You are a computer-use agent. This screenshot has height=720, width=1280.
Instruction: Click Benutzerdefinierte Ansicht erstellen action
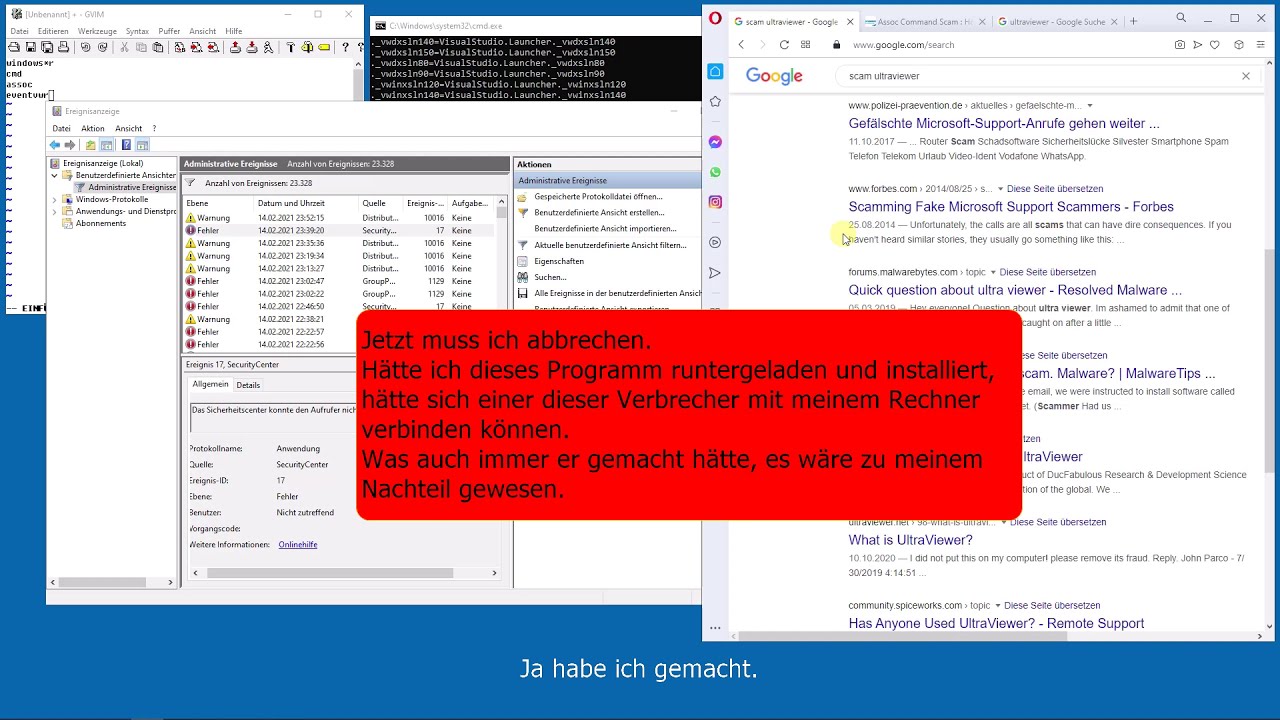click(599, 213)
